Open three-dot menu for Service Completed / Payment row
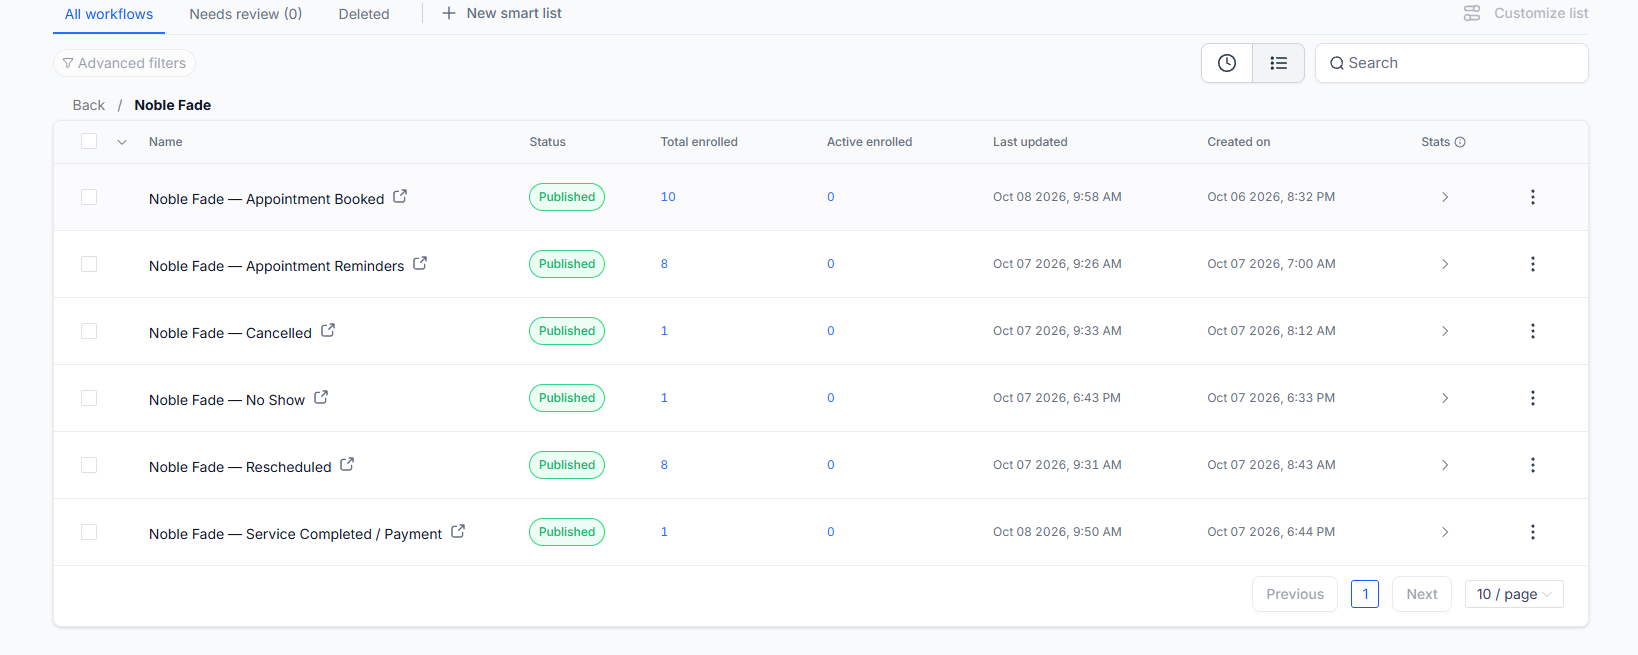 pos(1532,532)
